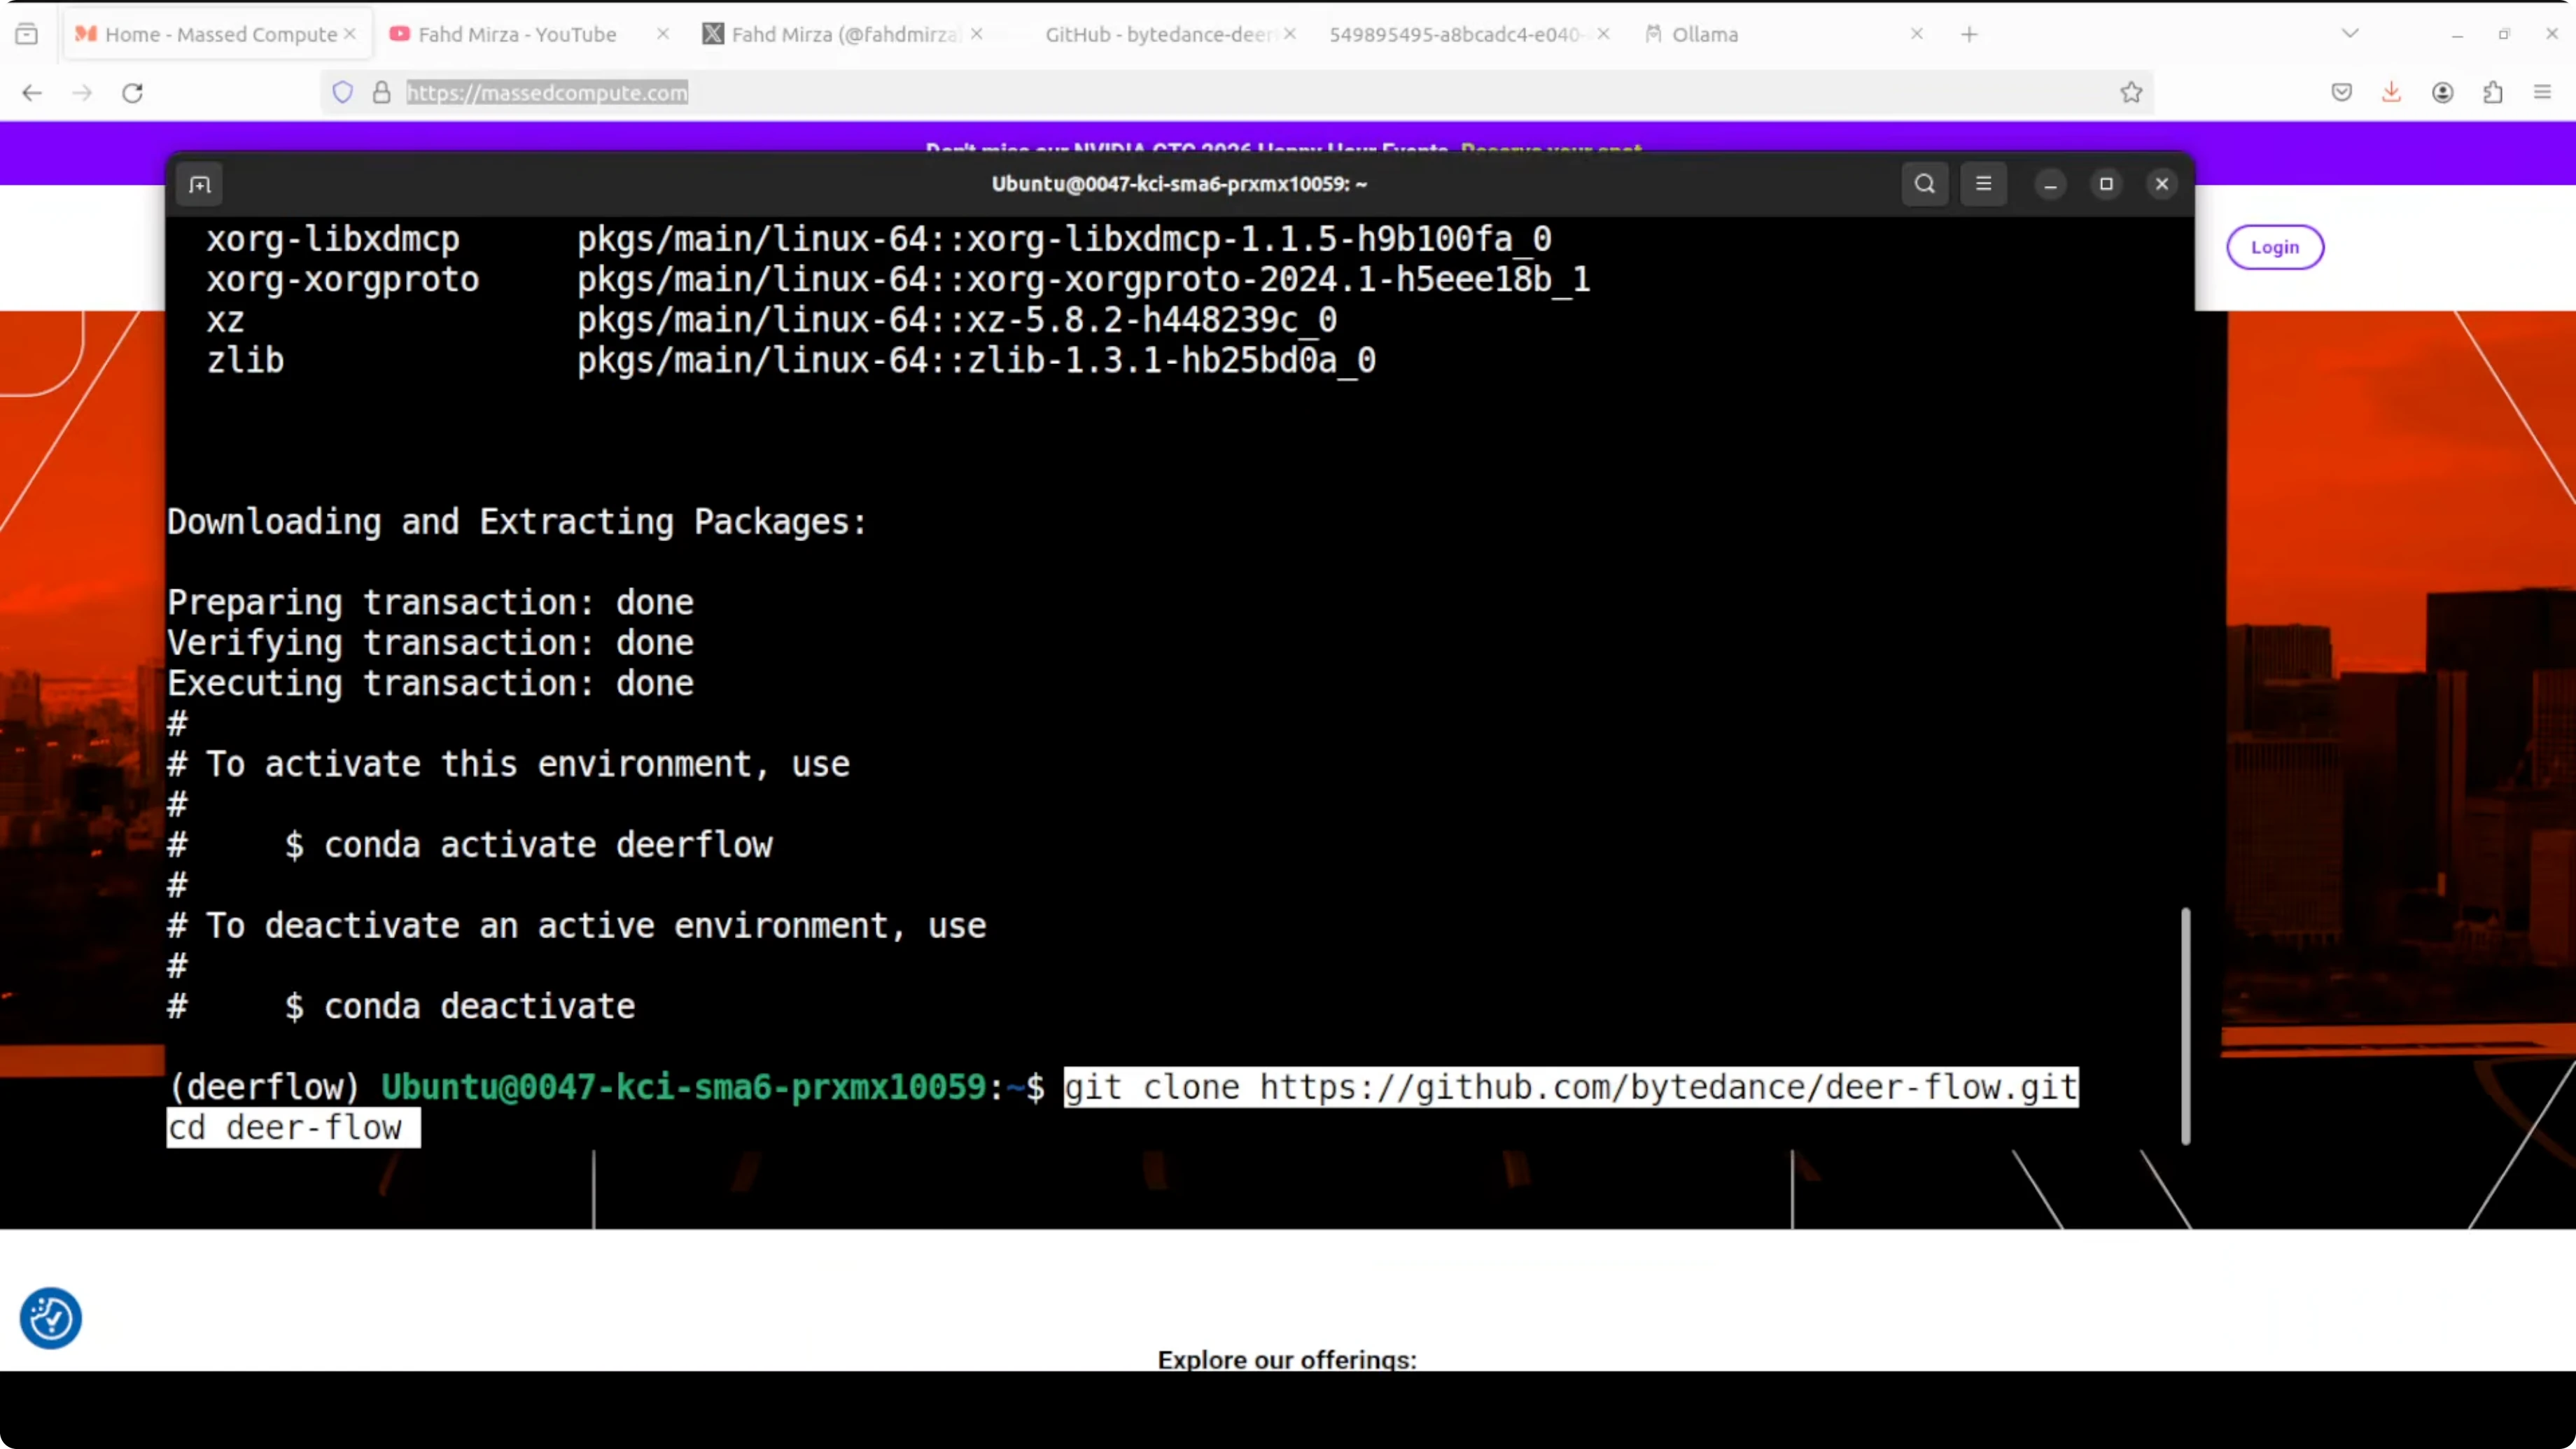Open a new browser tab
2576x1449 pixels.
pyautogui.click(x=1969, y=34)
